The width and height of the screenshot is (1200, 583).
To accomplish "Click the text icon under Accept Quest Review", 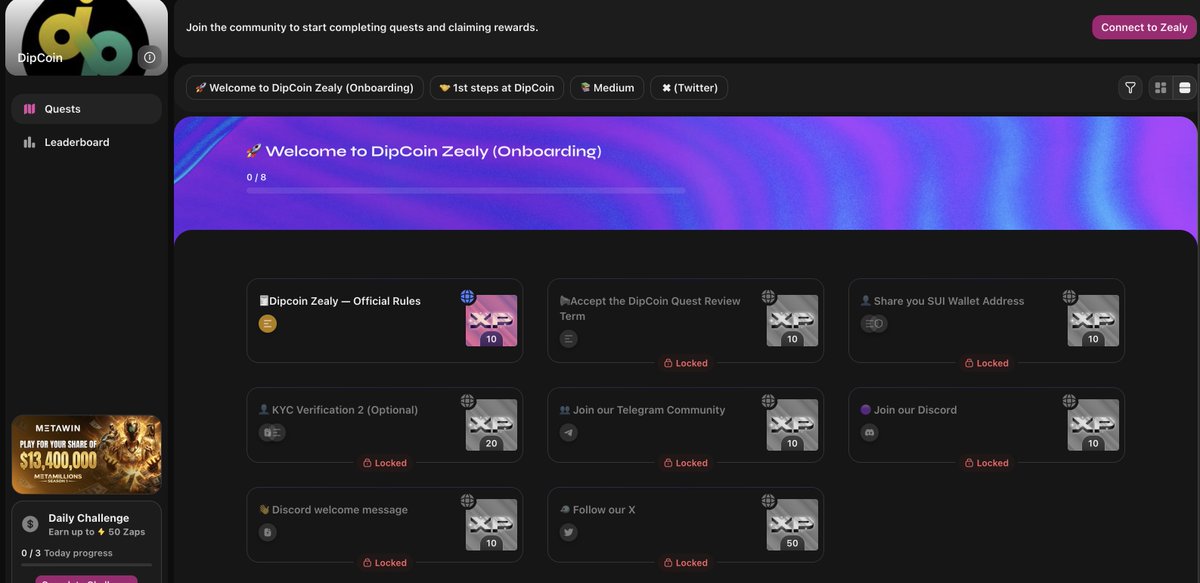I will coord(569,339).
